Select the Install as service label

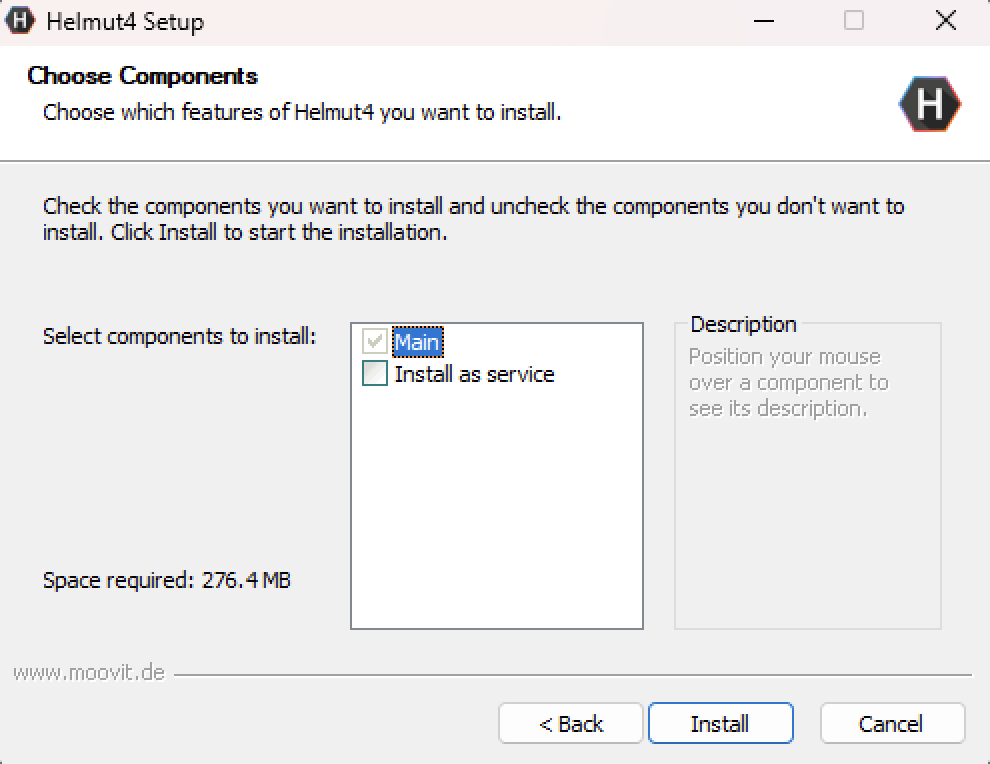[x=474, y=374]
